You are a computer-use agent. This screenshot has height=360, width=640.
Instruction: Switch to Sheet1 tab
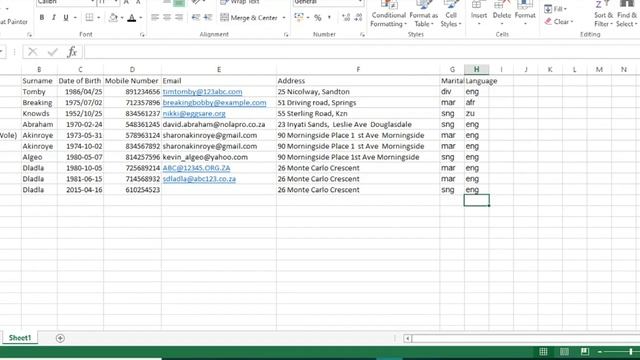(x=20, y=338)
